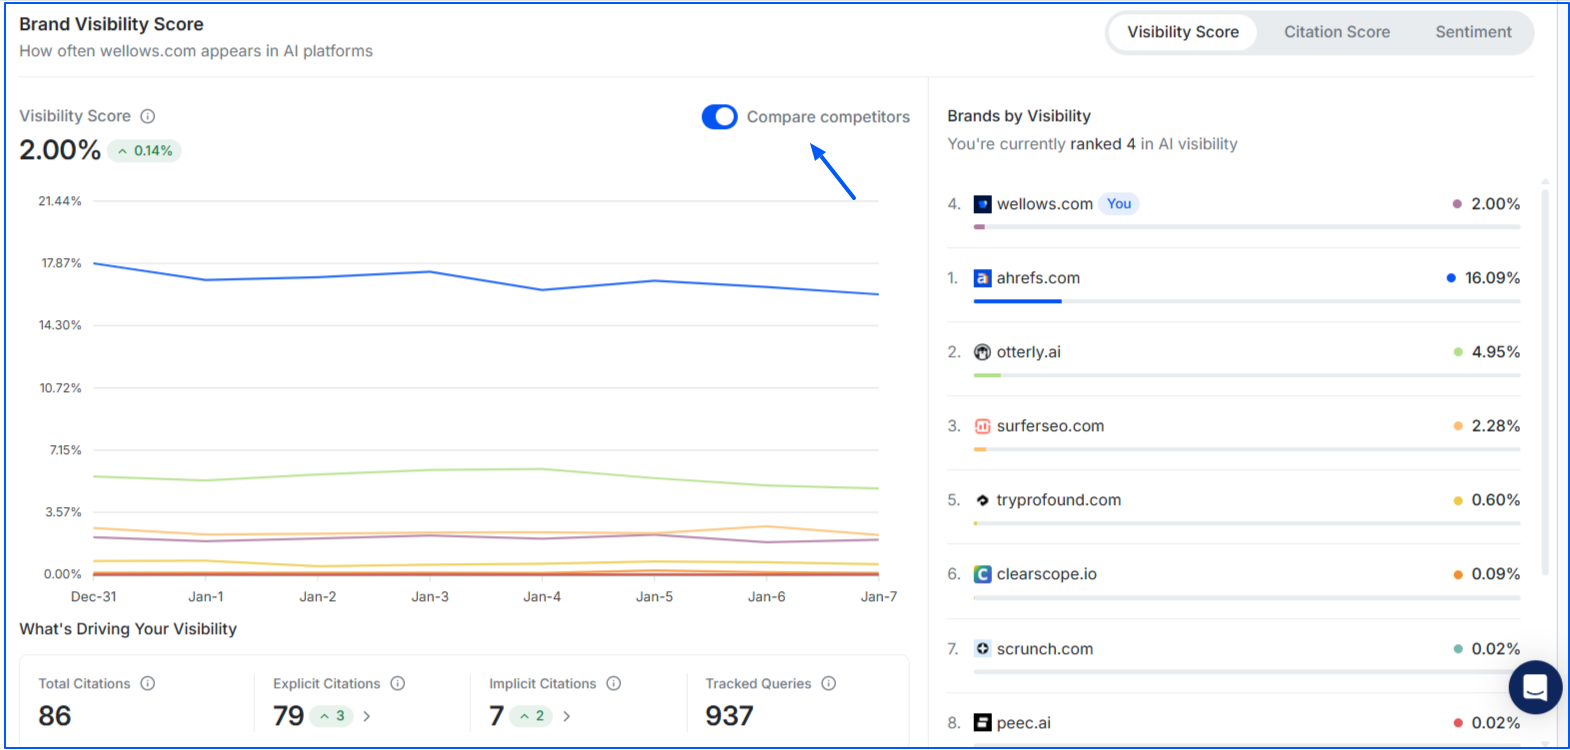Click the Tracked Queries info icon
This screenshot has width=1570, height=750.
pos(829,684)
